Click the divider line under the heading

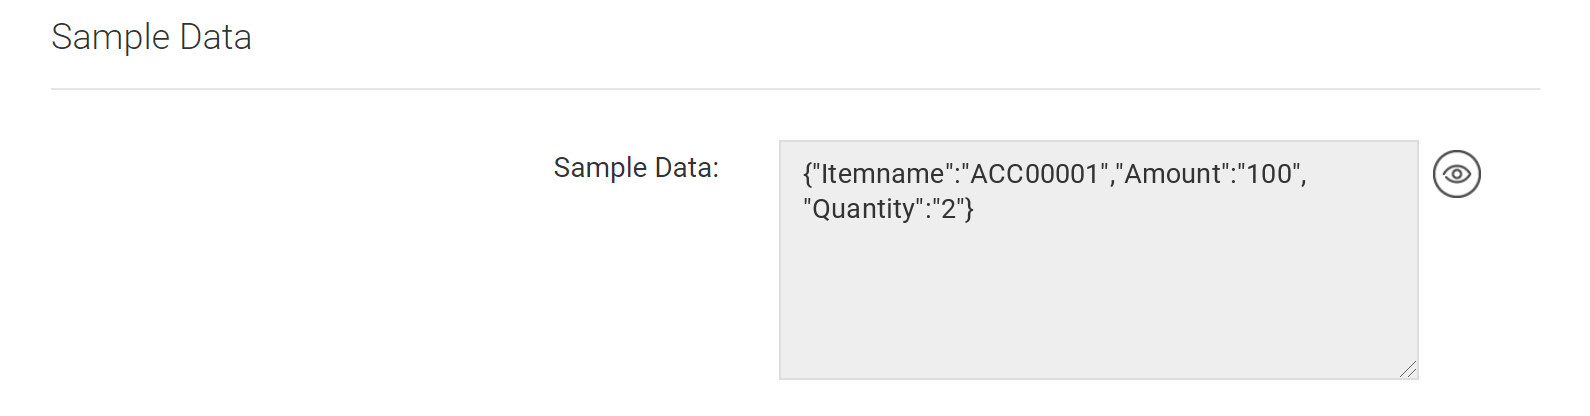[x=795, y=89]
